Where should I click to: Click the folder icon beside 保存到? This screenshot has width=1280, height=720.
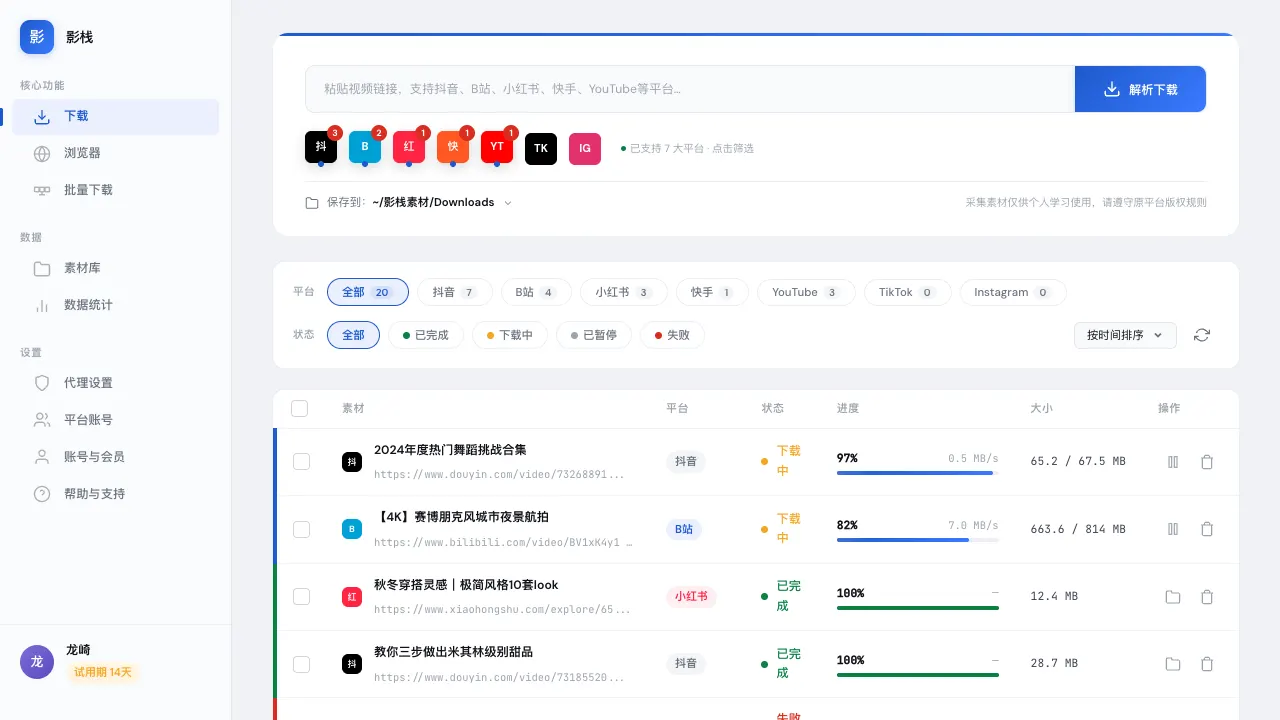[312, 203]
